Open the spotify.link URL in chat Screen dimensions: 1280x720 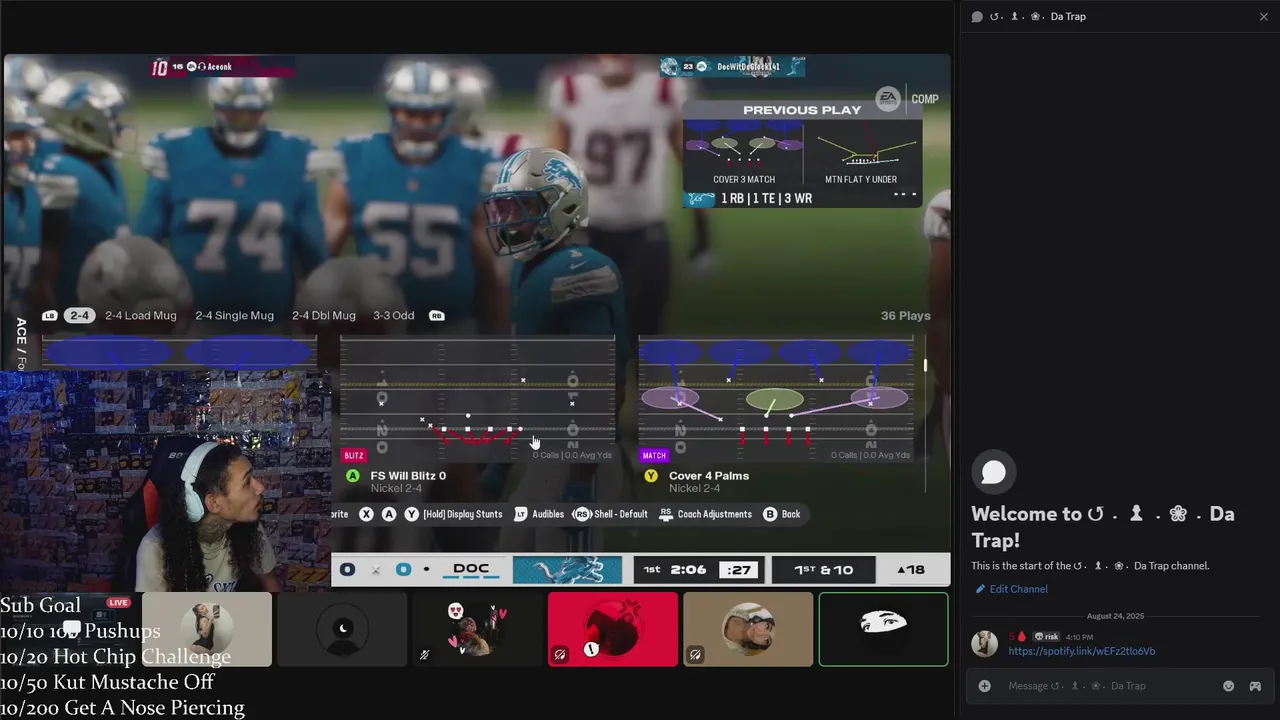(x=1082, y=651)
